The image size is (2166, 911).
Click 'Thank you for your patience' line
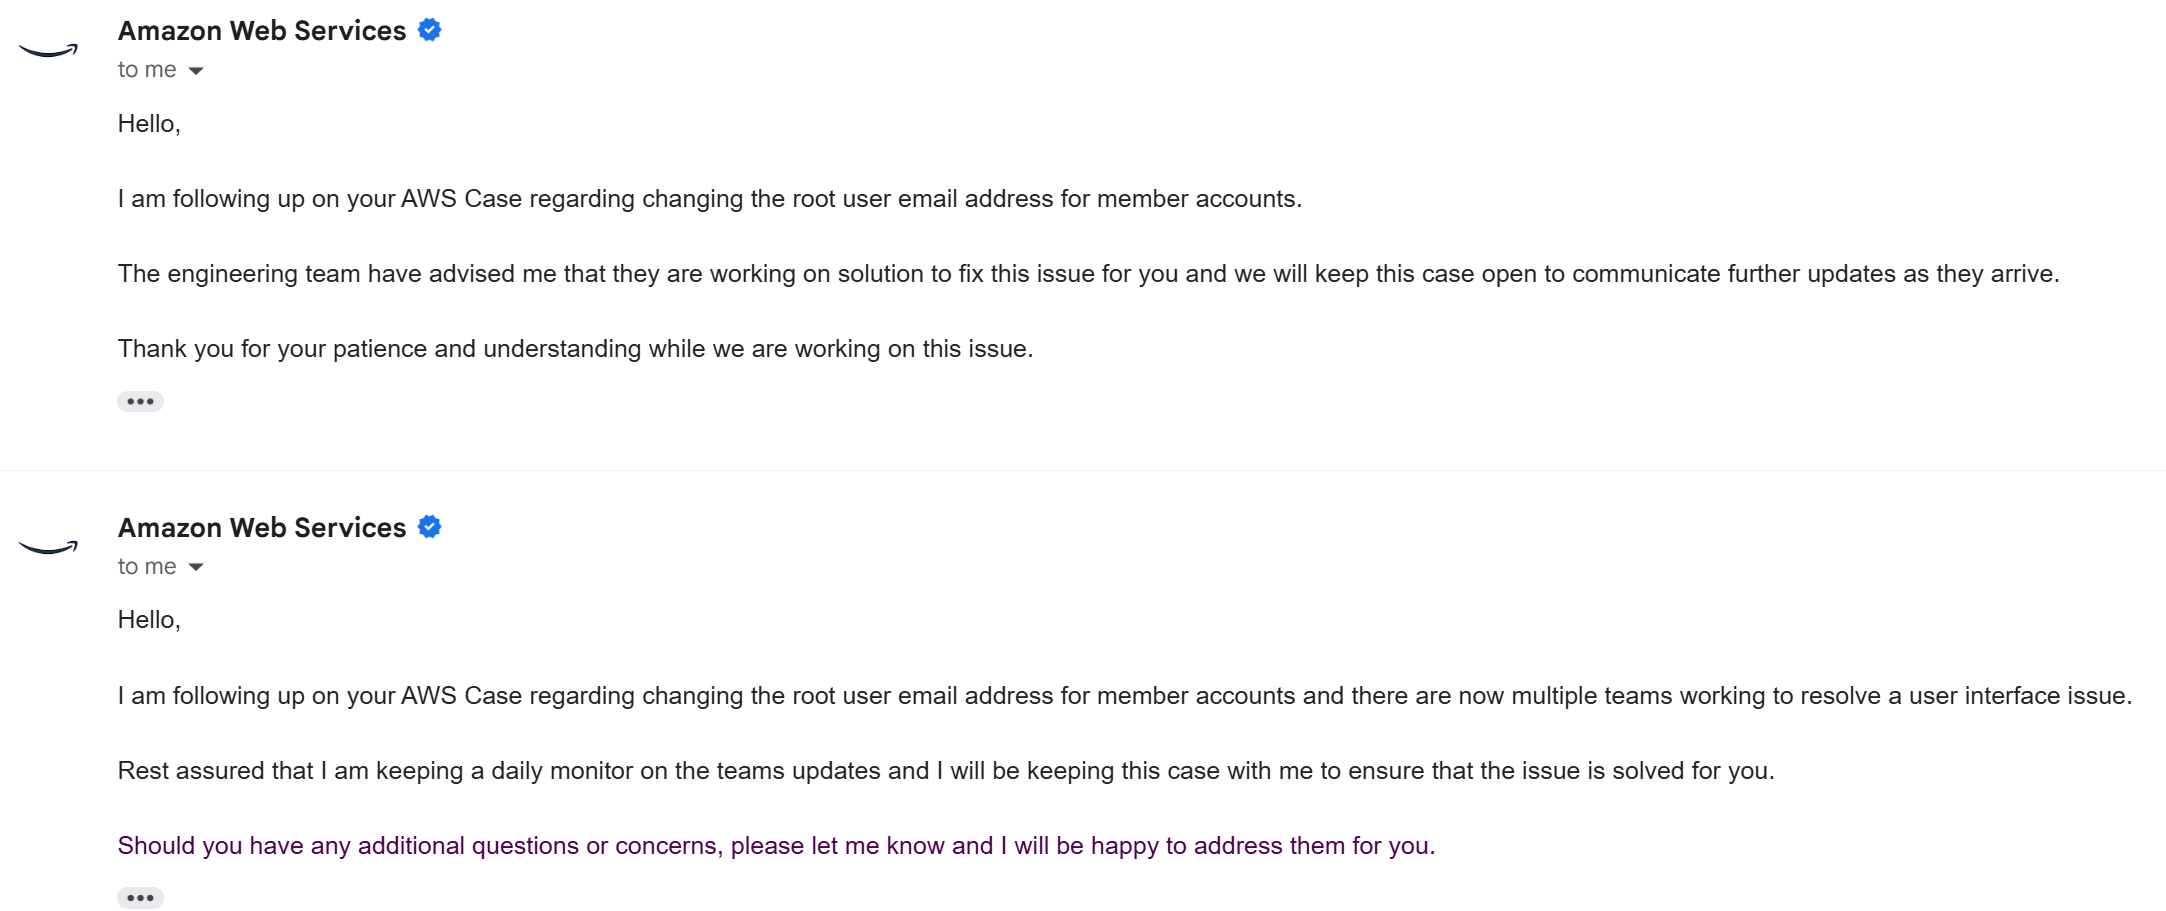coord(575,349)
